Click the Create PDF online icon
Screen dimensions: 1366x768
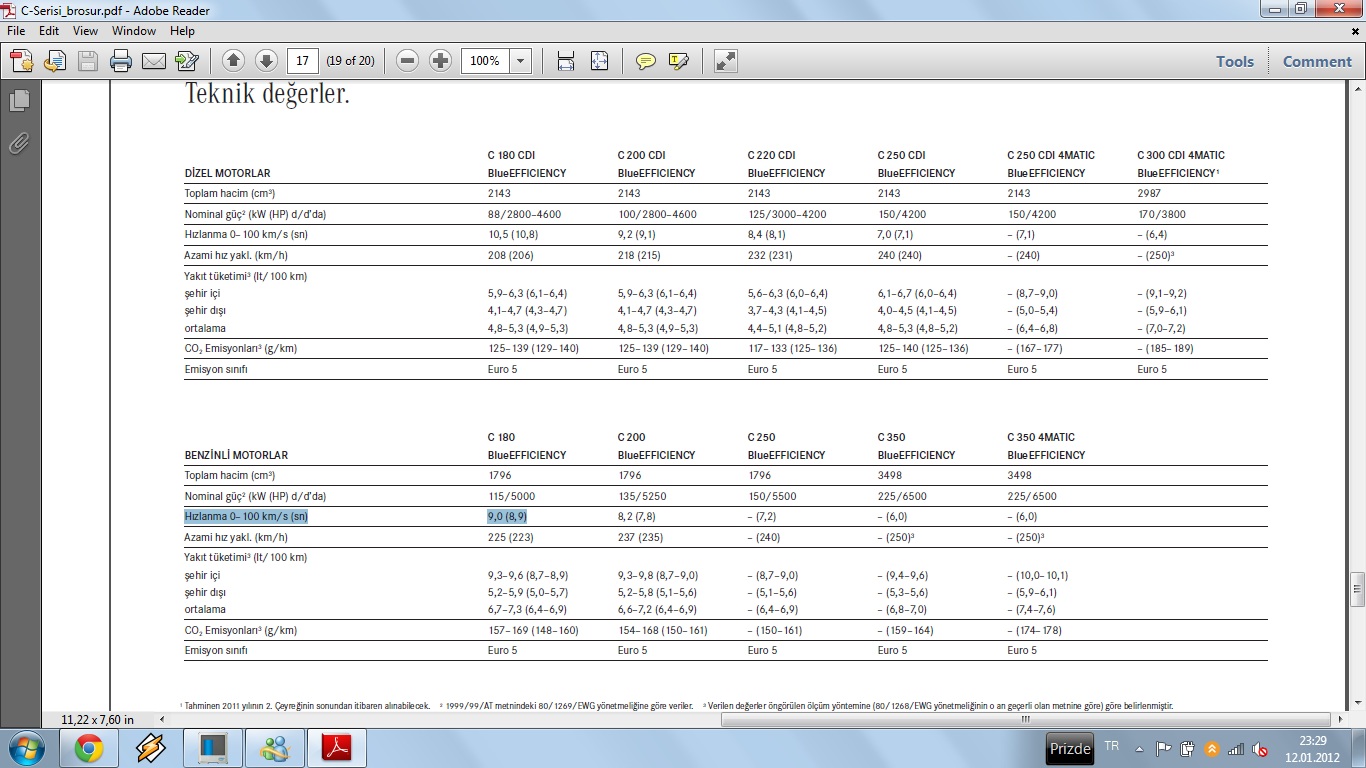click(x=22, y=61)
